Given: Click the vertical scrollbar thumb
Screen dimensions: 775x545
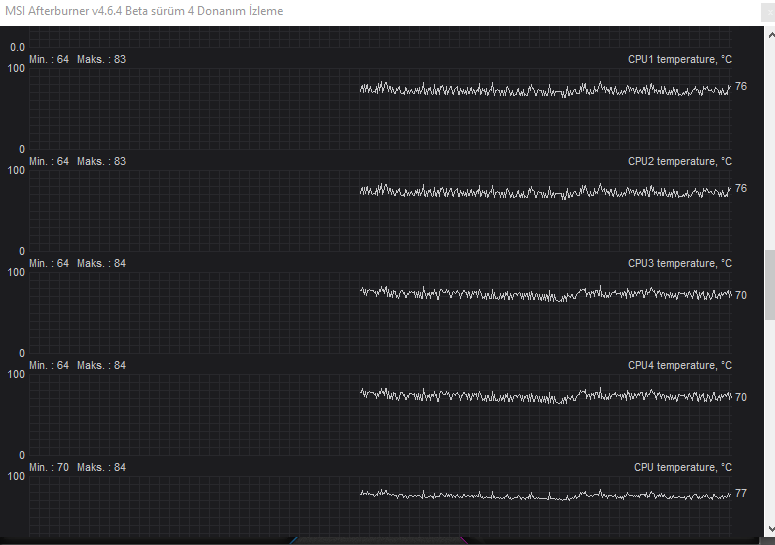Looking at the screenshot, I should (x=770, y=285).
